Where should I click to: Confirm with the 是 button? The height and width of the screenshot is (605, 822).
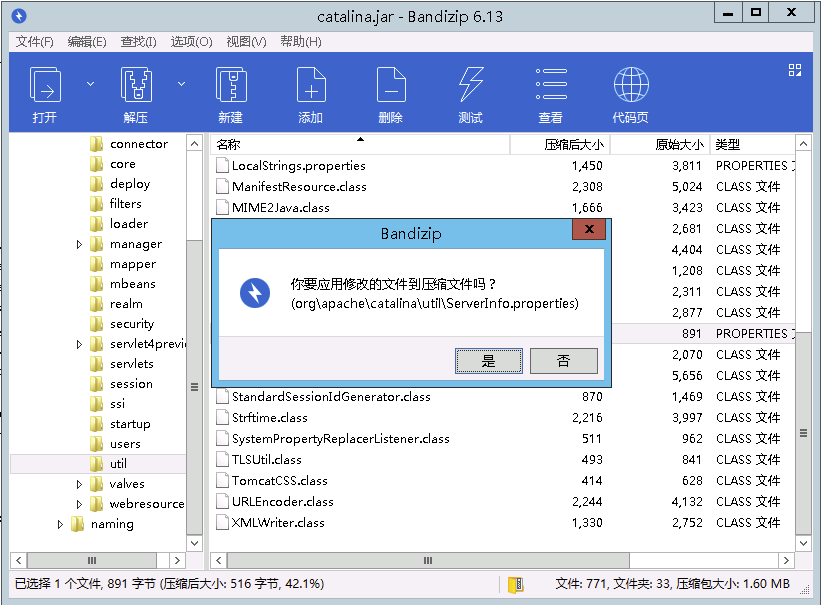click(489, 361)
